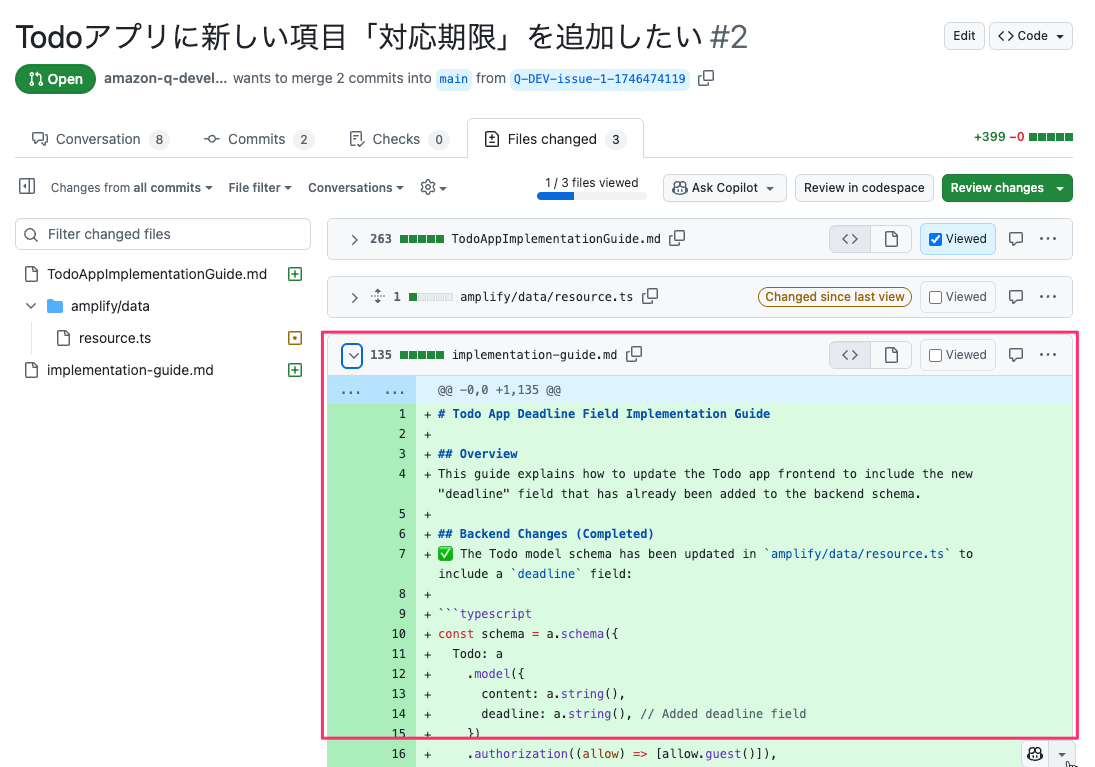Viewport: 1095px width, 767px height.
Task: Open the Changes from all commits dropdown
Action: [x=131, y=187]
